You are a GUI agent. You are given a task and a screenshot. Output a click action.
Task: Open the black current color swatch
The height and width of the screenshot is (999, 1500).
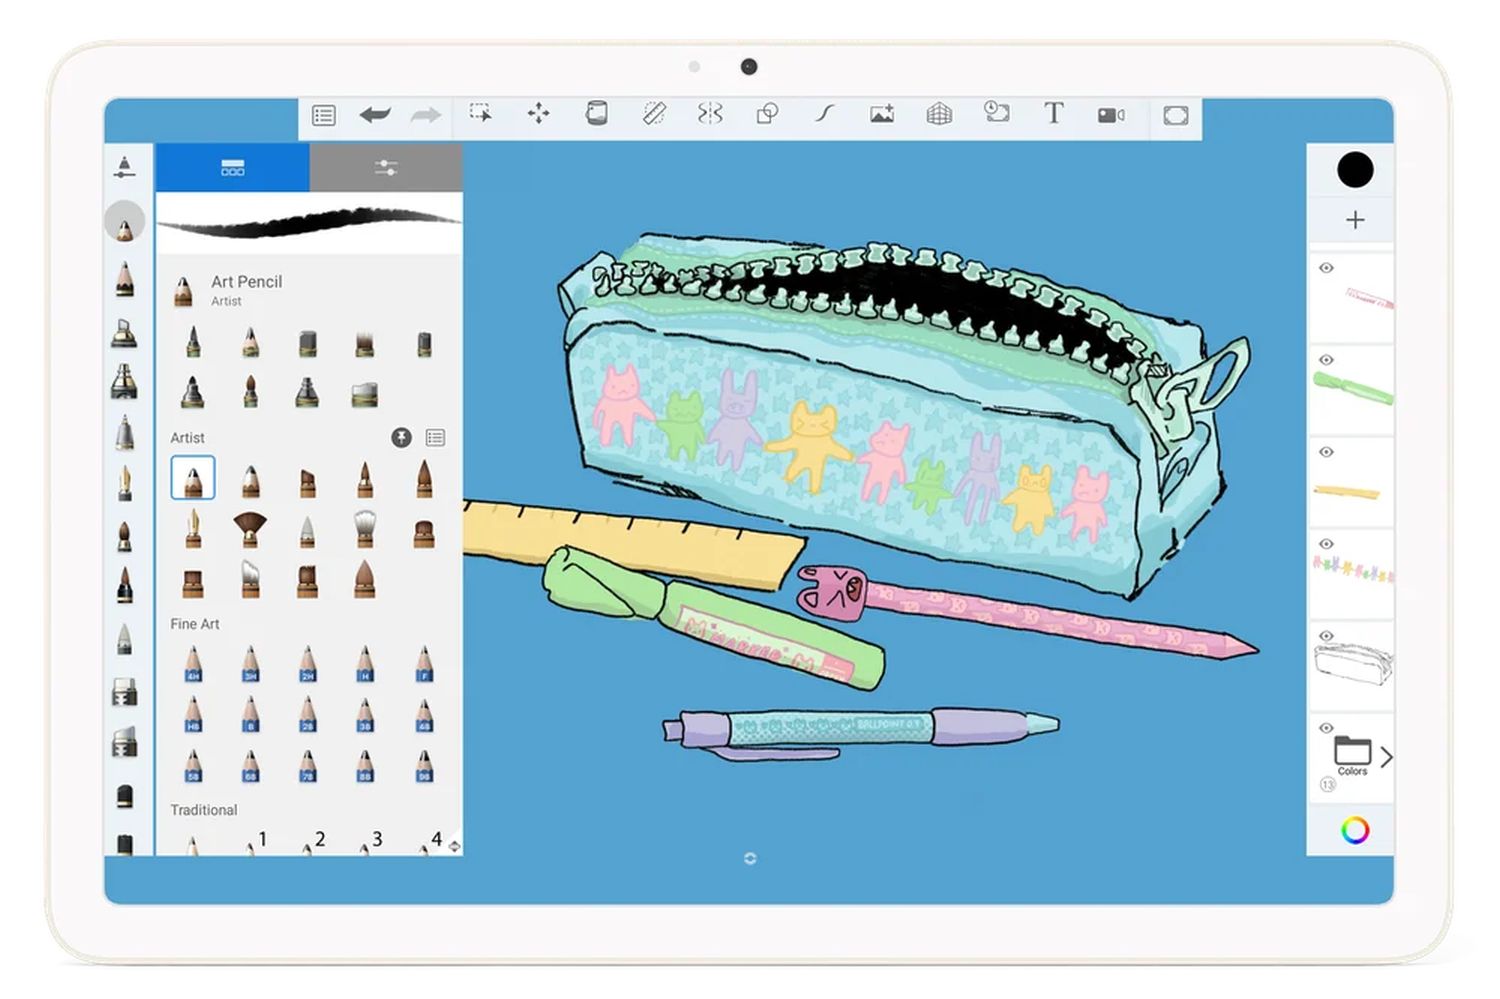[1355, 170]
